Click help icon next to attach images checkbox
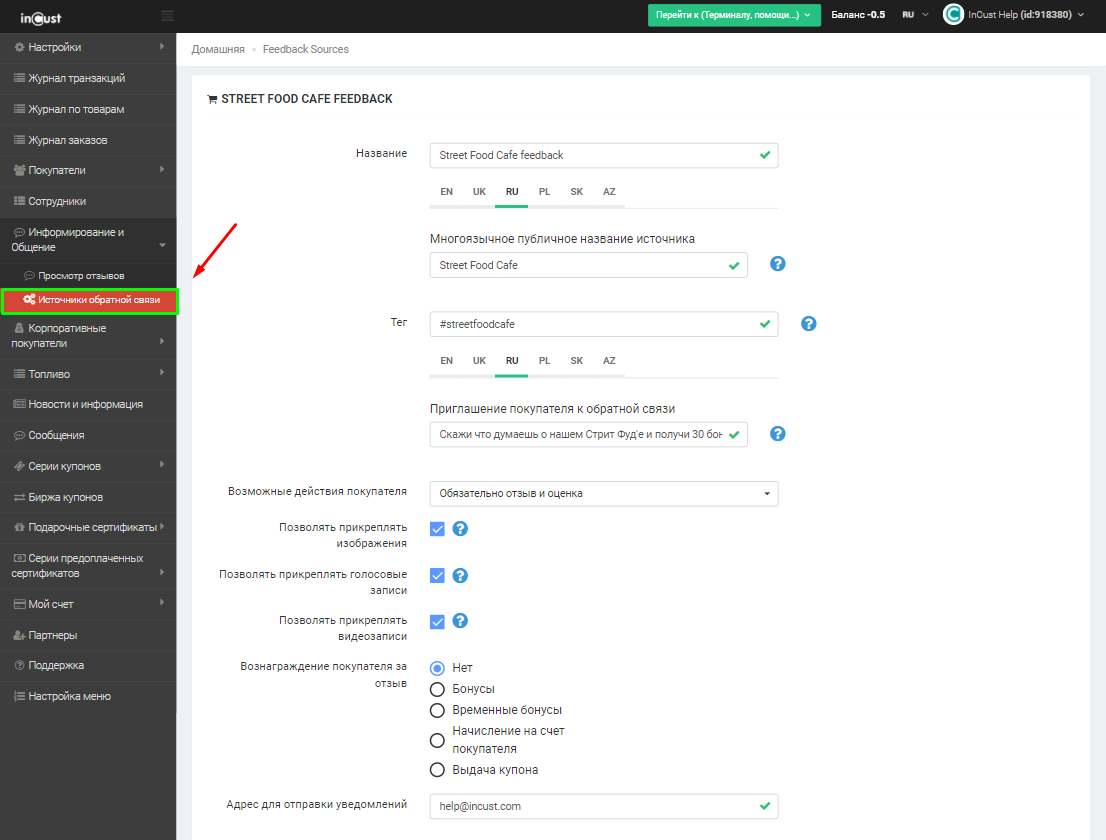Viewport: 1106px width, 840px height. click(460, 529)
